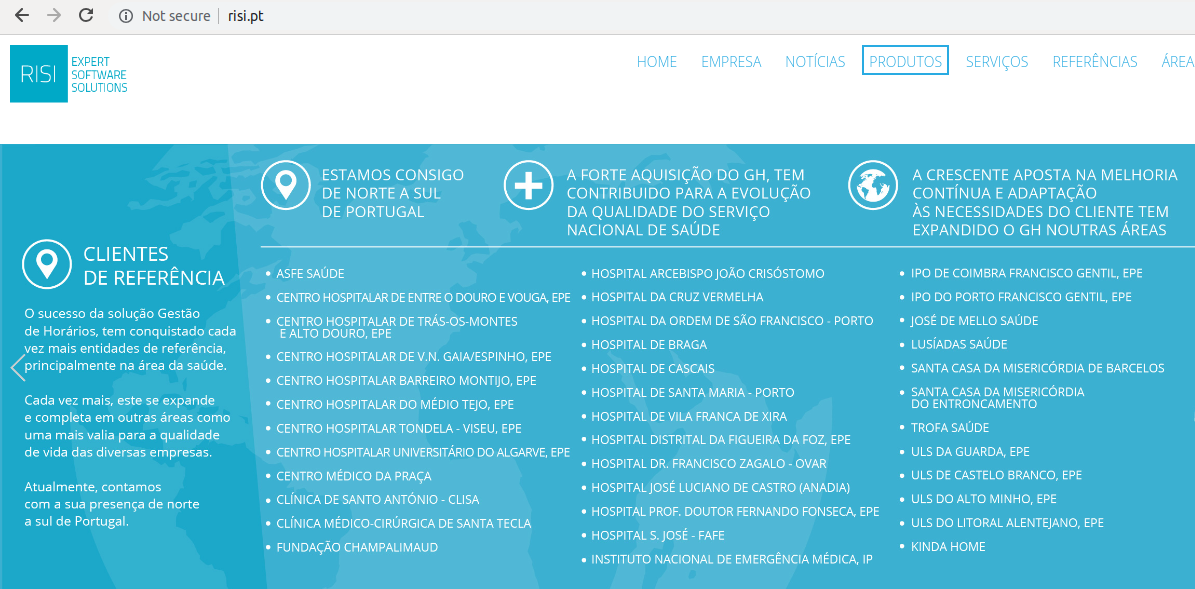Click the browser forward arrow

[x=53, y=16]
